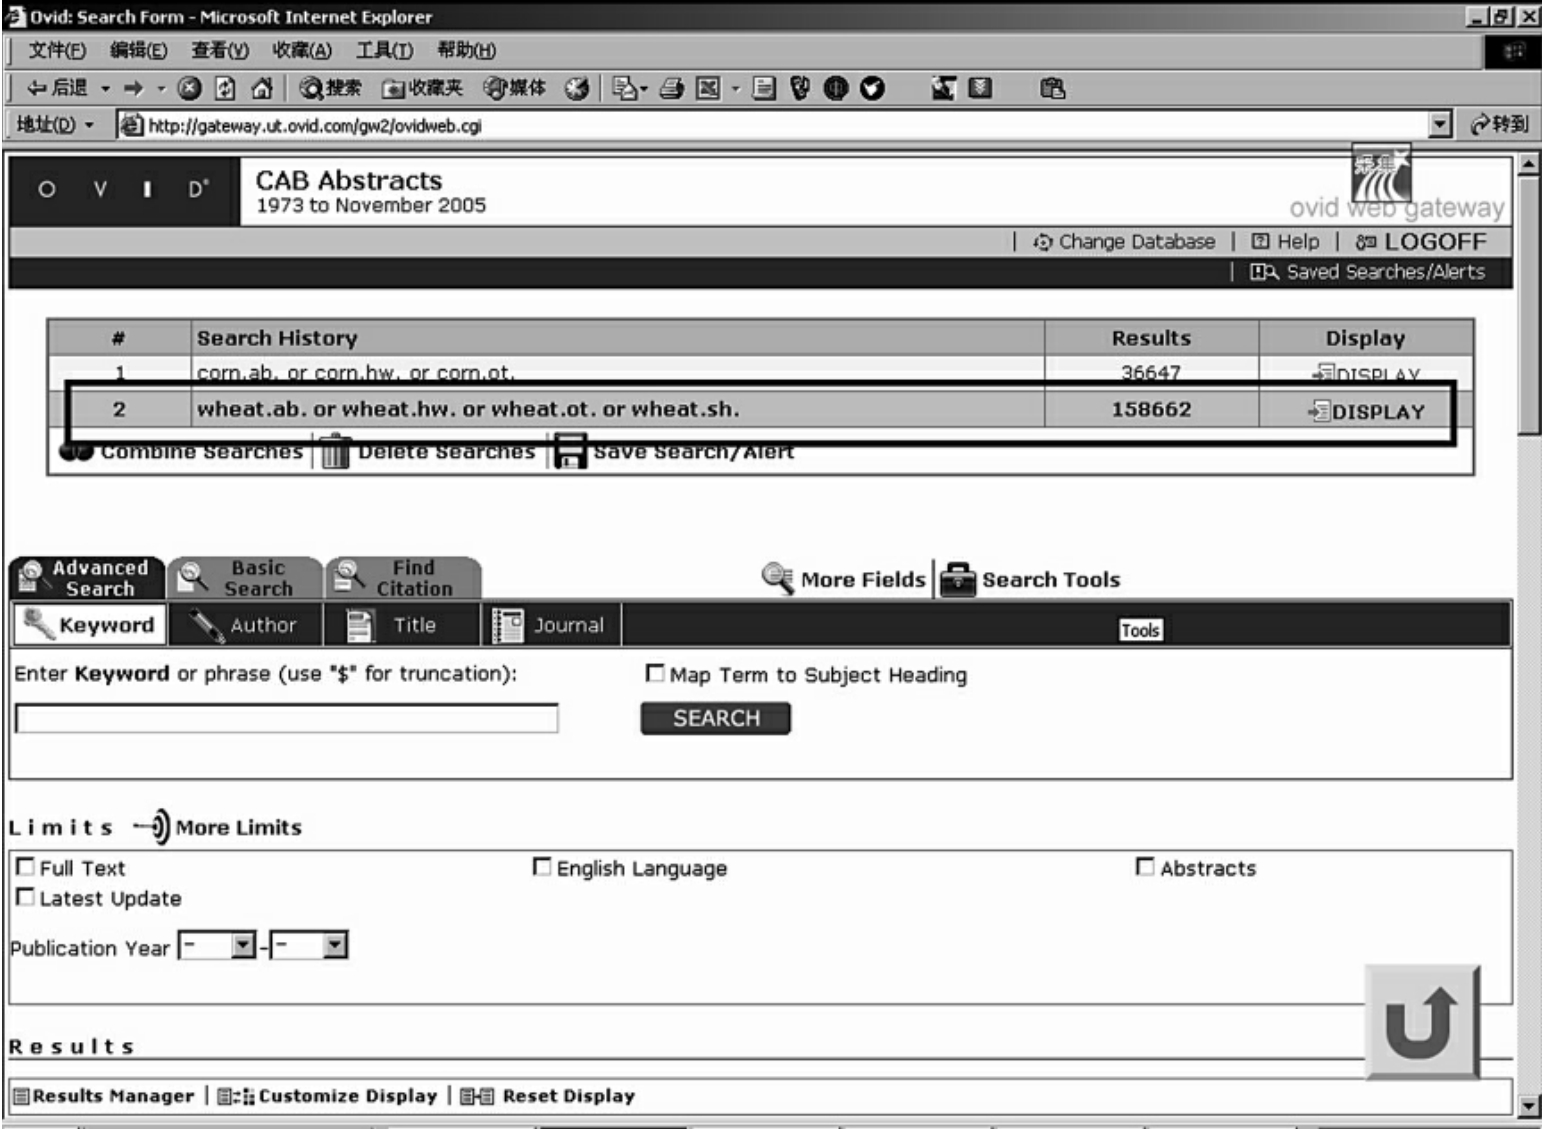Open the 编辑(E) menu
Screen dimensions: 1542x1129
138,50
